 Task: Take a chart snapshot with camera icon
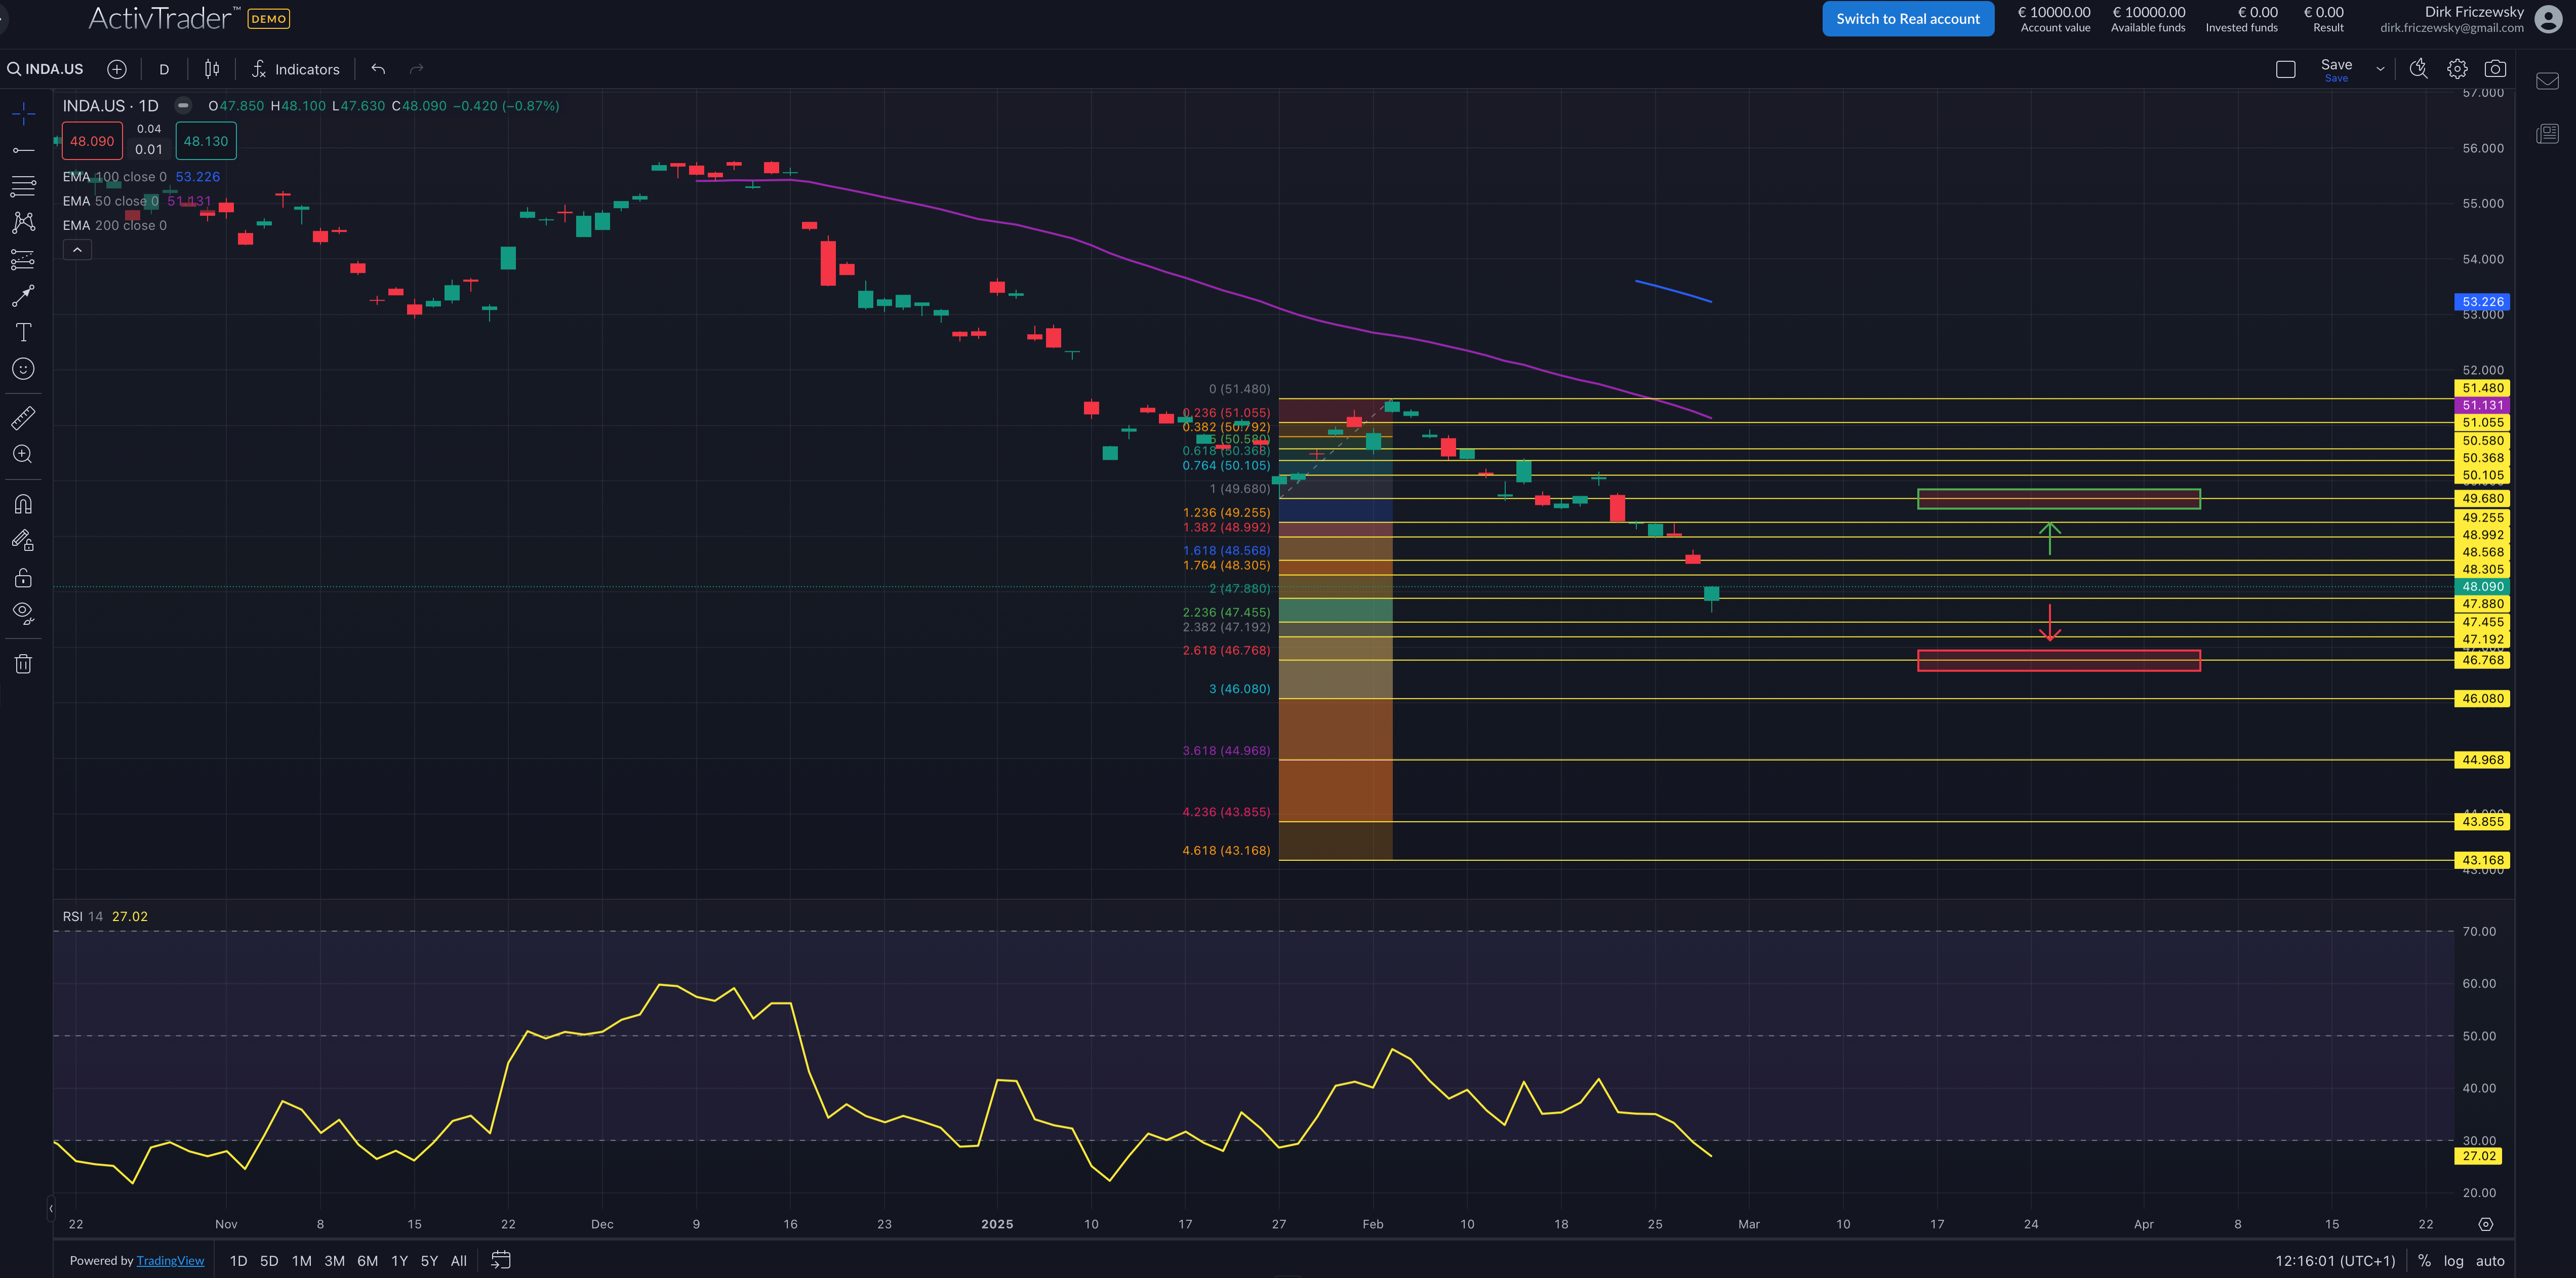(2495, 69)
